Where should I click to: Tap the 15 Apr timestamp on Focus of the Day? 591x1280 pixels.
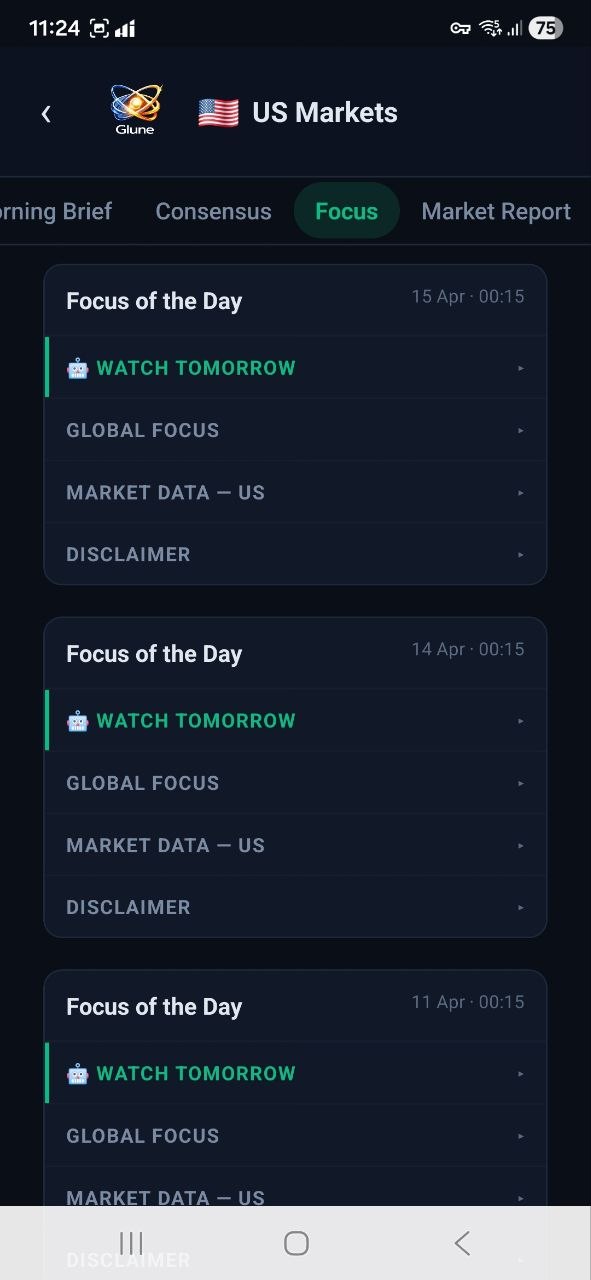(x=467, y=296)
